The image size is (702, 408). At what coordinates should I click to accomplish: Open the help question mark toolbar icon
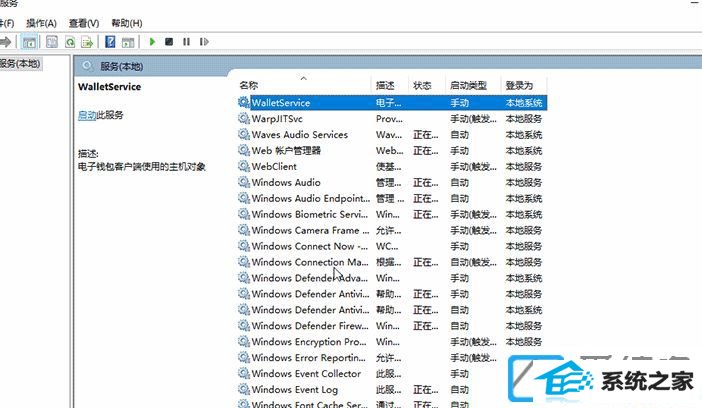tap(110, 42)
